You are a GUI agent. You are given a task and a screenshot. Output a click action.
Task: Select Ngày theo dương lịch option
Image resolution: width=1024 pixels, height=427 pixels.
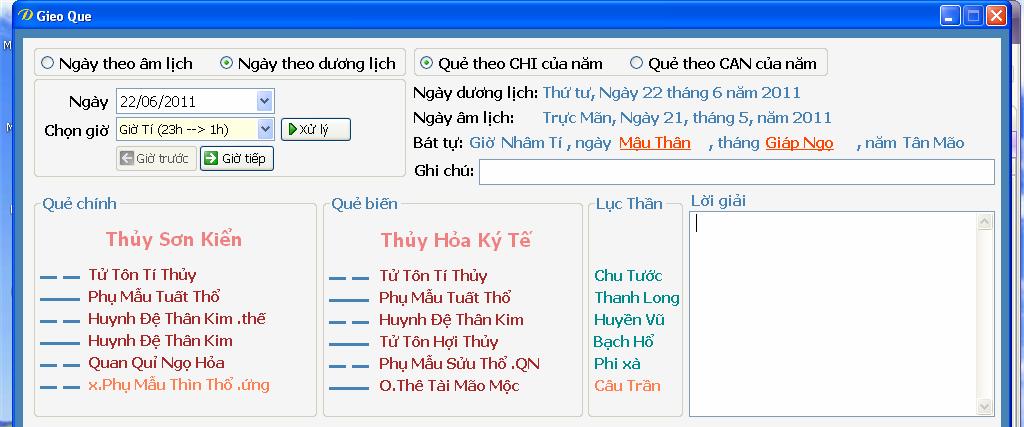point(227,63)
